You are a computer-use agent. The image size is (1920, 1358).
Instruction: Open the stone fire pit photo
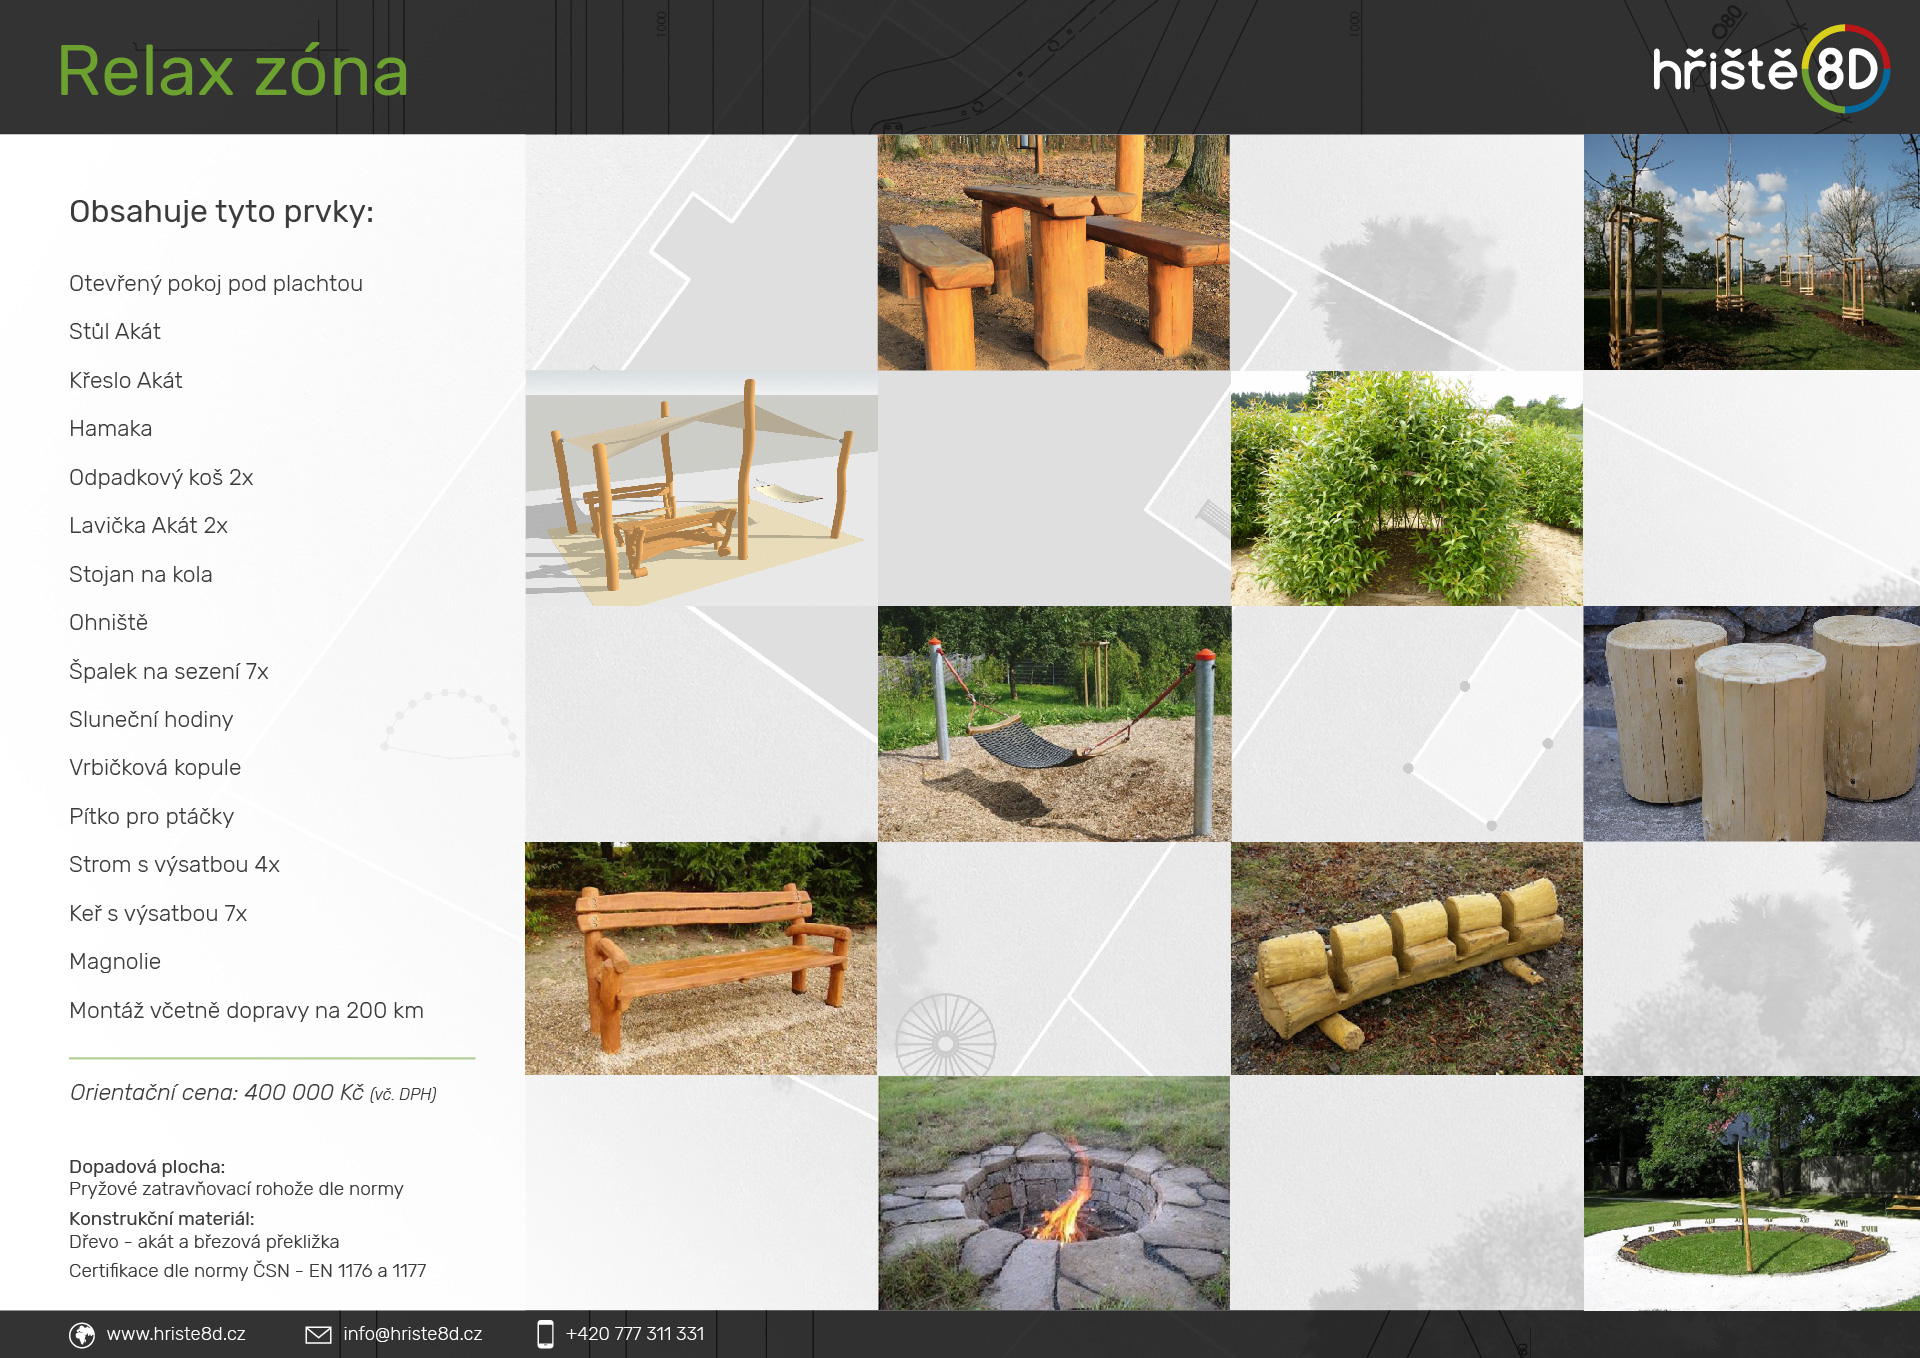1054,1193
